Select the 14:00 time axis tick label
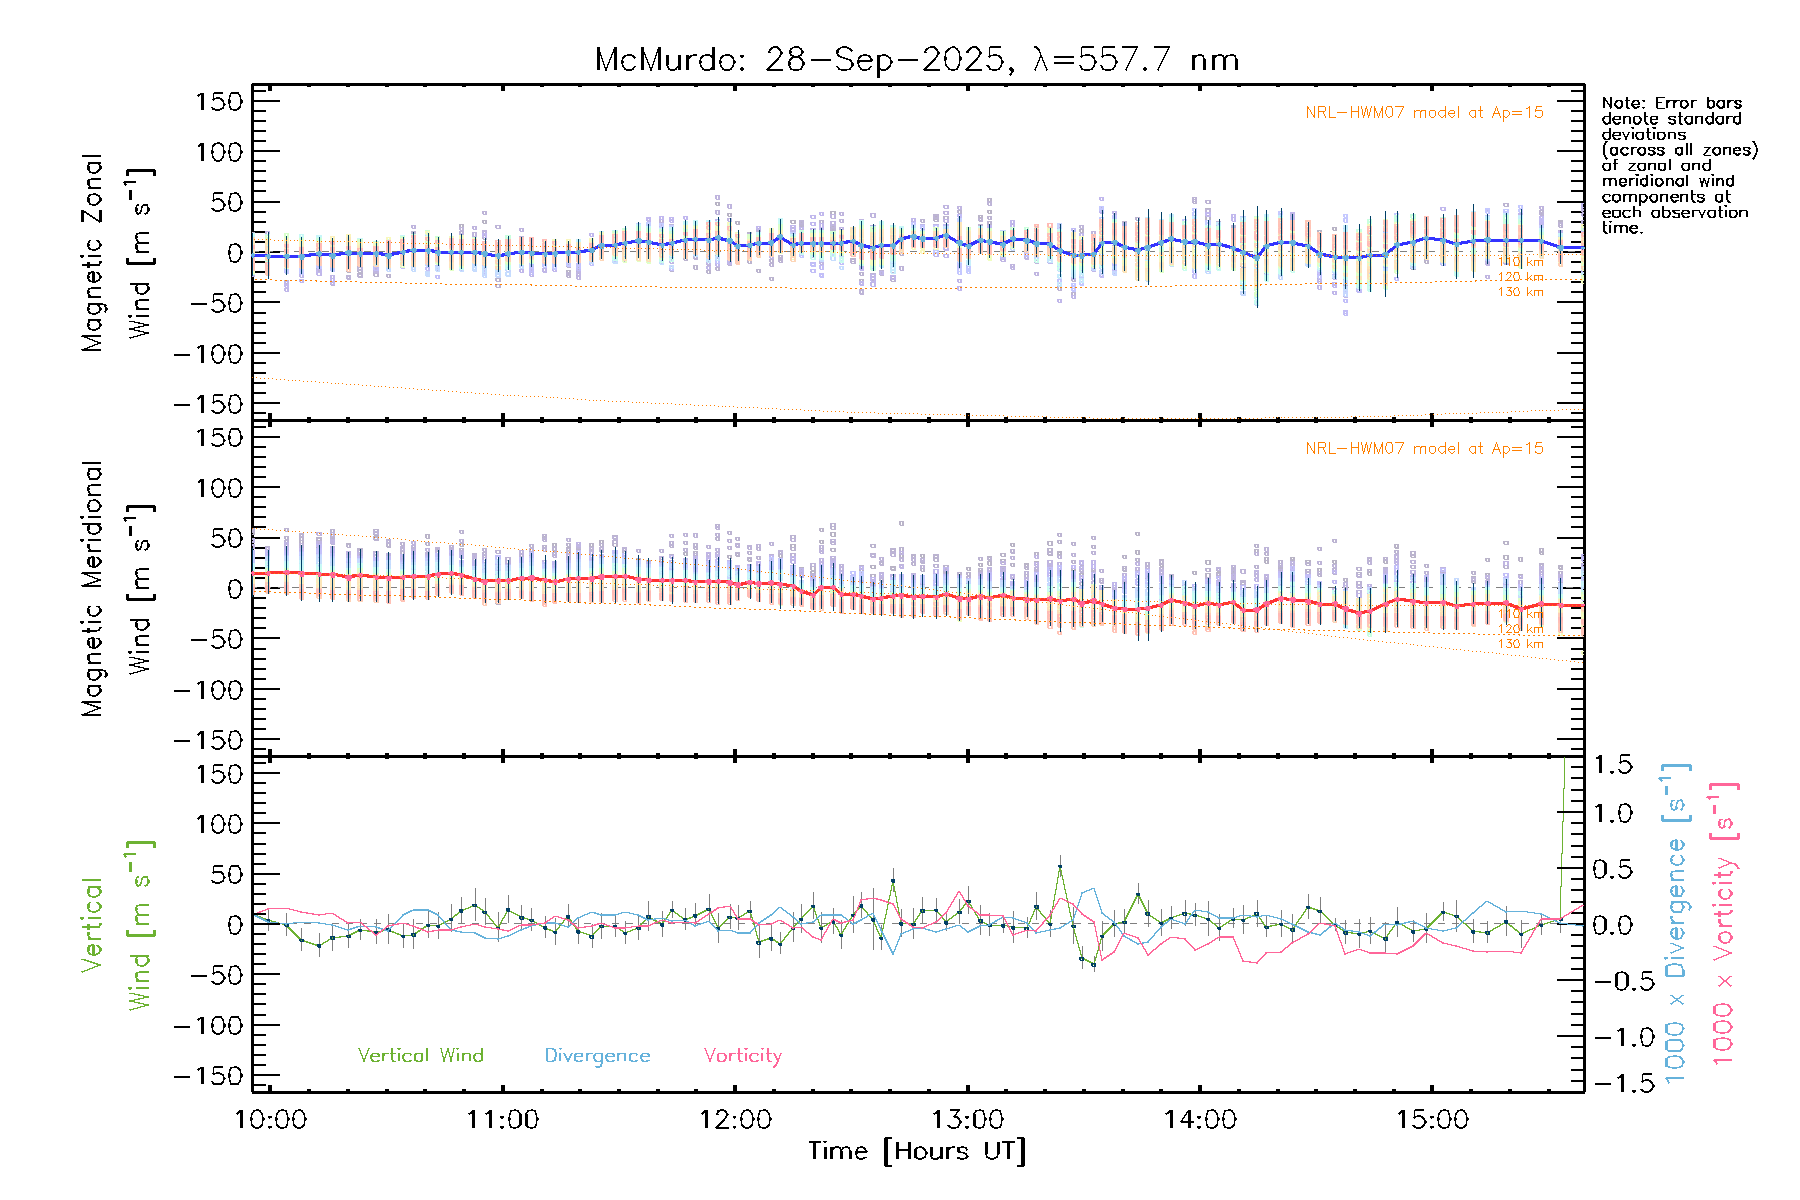Image resolution: width=1800 pixels, height=1200 pixels. click(1200, 1119)
